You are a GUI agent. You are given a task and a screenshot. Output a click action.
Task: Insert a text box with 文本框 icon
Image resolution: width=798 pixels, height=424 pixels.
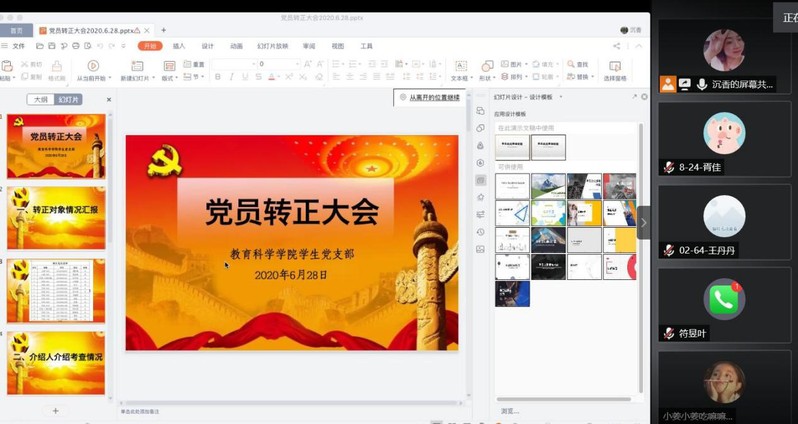460,67
